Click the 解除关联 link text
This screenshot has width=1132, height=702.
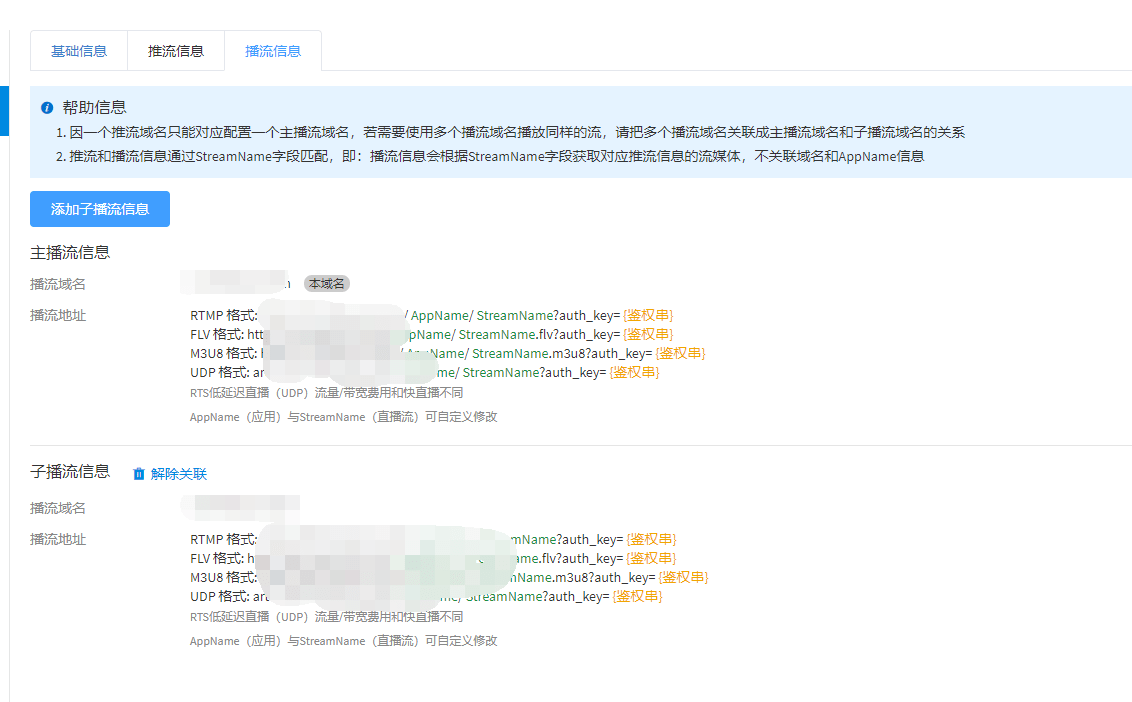[x=179, y=474]
